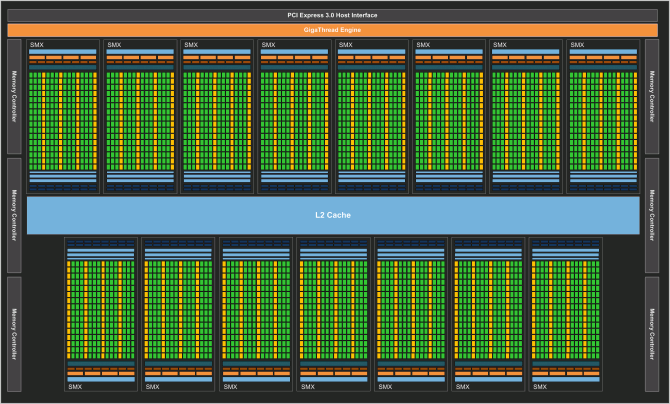
Task: Click the PCI Express 3.0 Host Interface bar
Action: tap(334, 17)
